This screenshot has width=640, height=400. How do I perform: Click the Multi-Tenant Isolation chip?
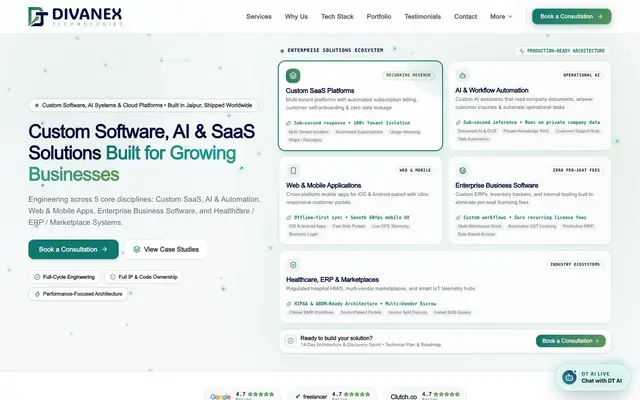[308, 132]
